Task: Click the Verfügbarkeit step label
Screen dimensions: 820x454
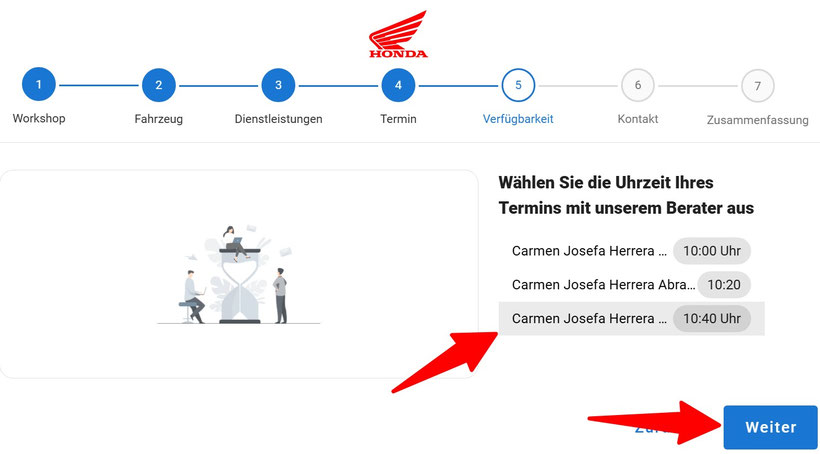Action: pyautogui.click(x=518, y=119)
